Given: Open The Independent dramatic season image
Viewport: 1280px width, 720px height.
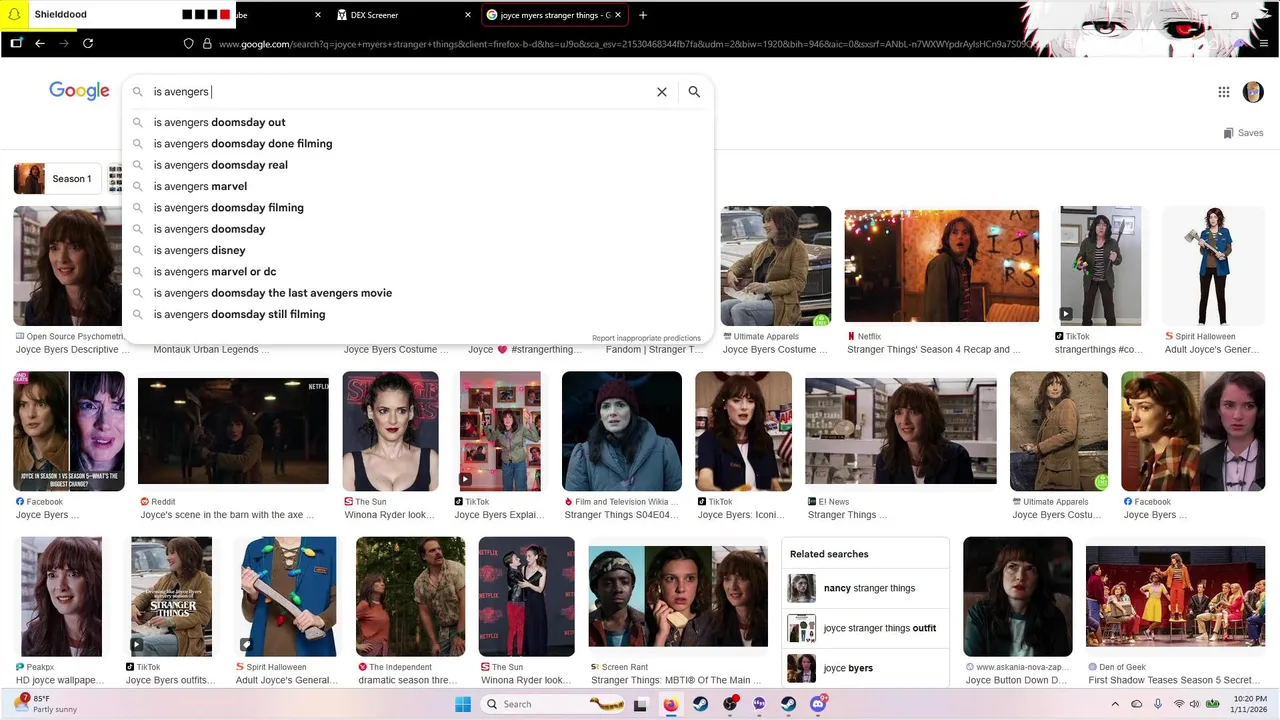Looking at the screenshot, I should 410,597.
